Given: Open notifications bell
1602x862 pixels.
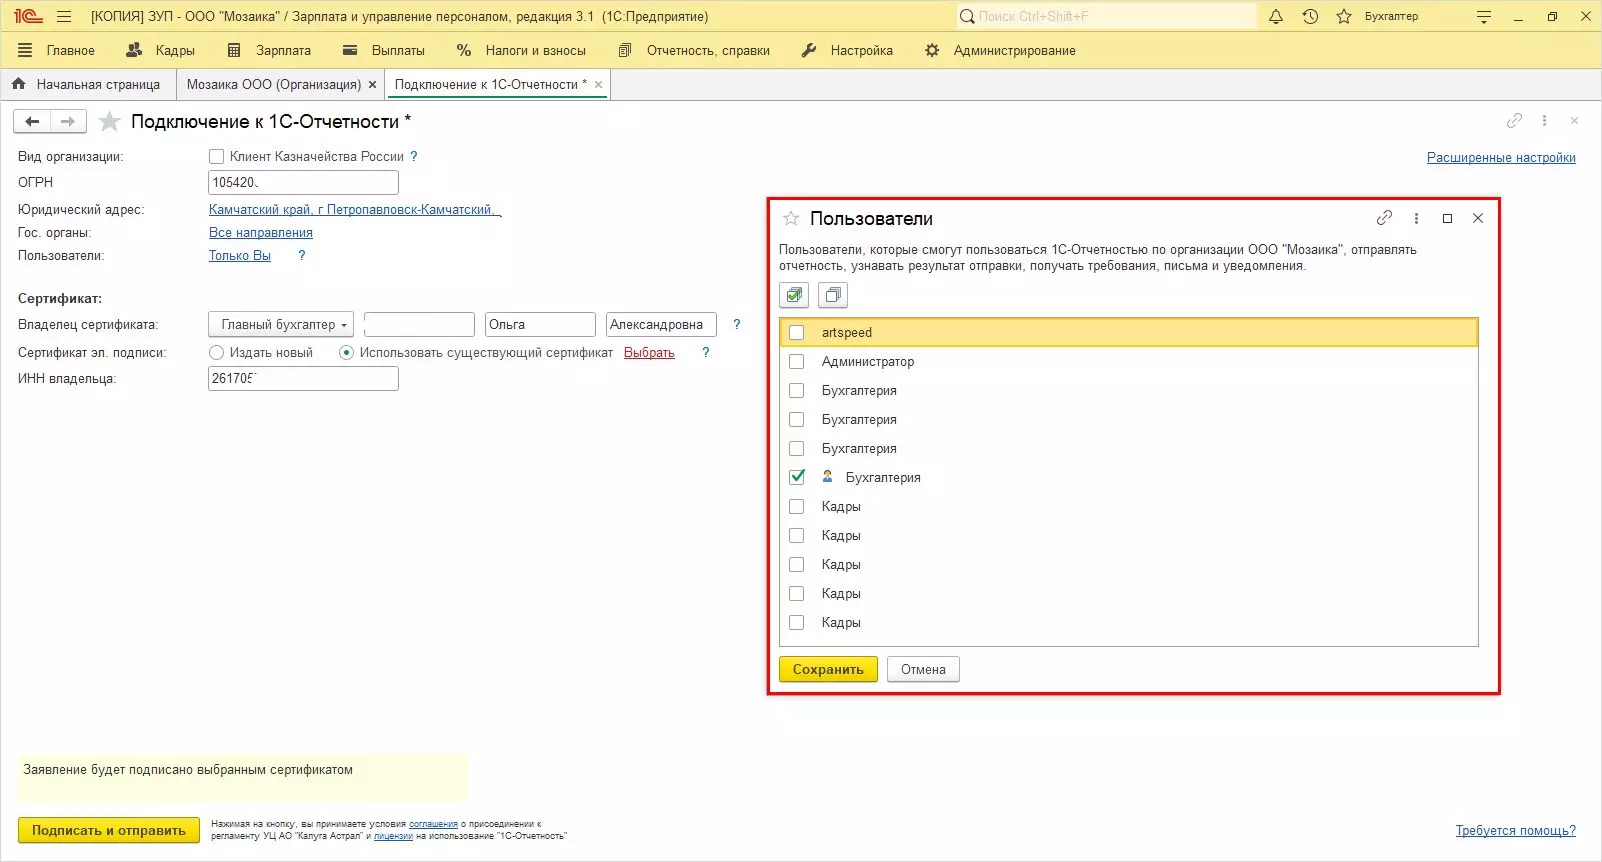Looking at the screenshot, I should pyautogui.click(x=1276, y=16).
